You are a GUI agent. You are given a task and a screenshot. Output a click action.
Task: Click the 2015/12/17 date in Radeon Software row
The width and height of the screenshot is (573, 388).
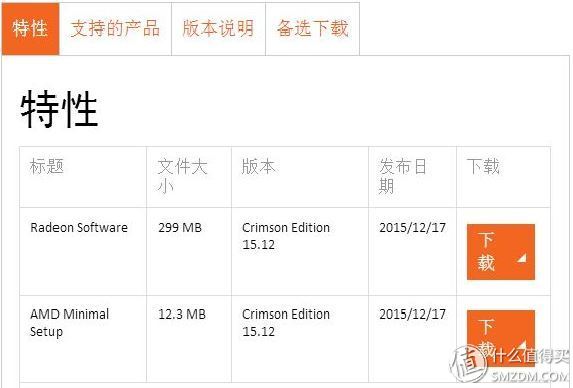point(412,228)
